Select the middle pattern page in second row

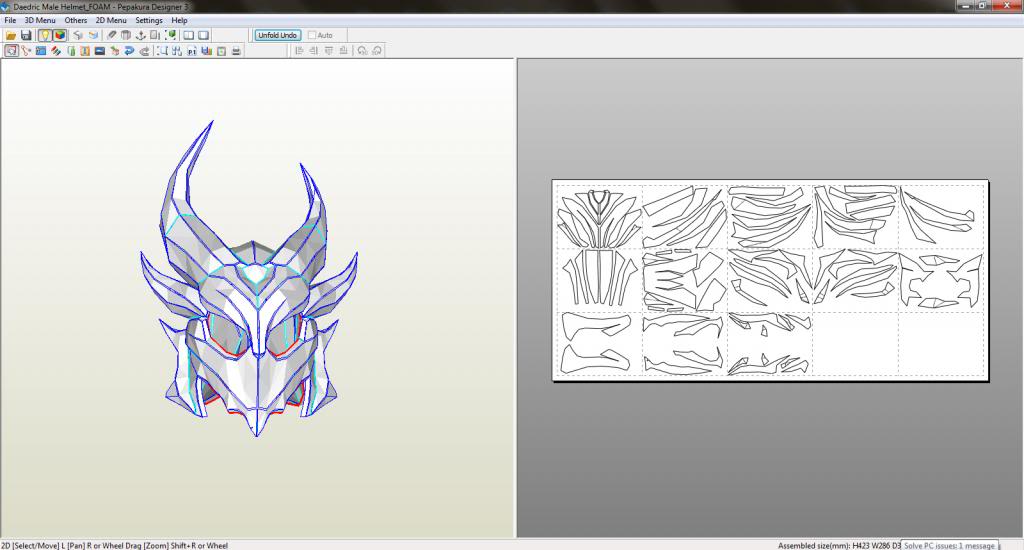click(770, 280)
